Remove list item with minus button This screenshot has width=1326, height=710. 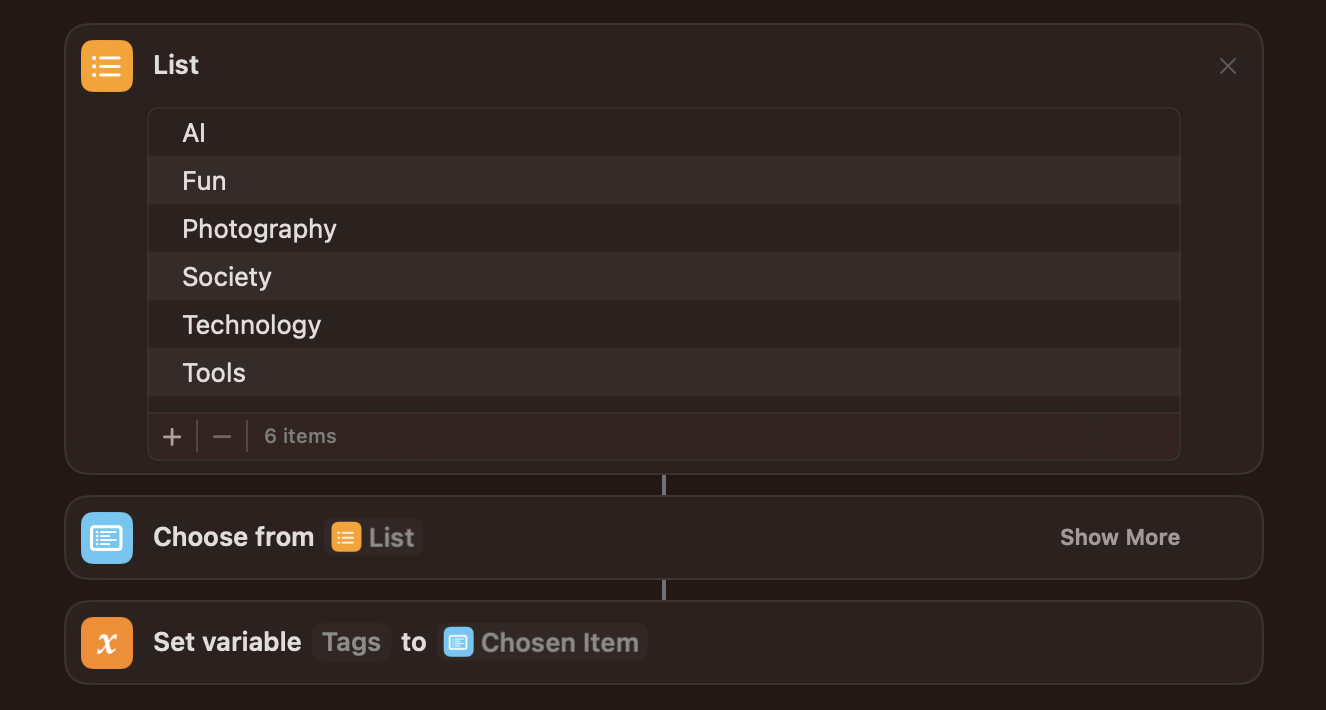(222, 437)
